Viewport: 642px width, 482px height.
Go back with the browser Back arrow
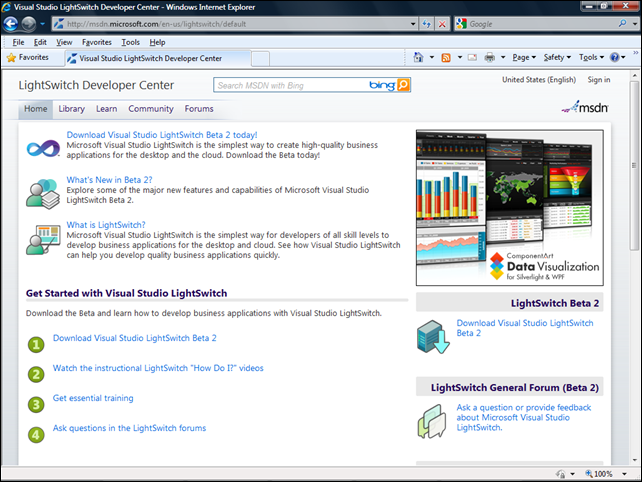coord(11,24)
